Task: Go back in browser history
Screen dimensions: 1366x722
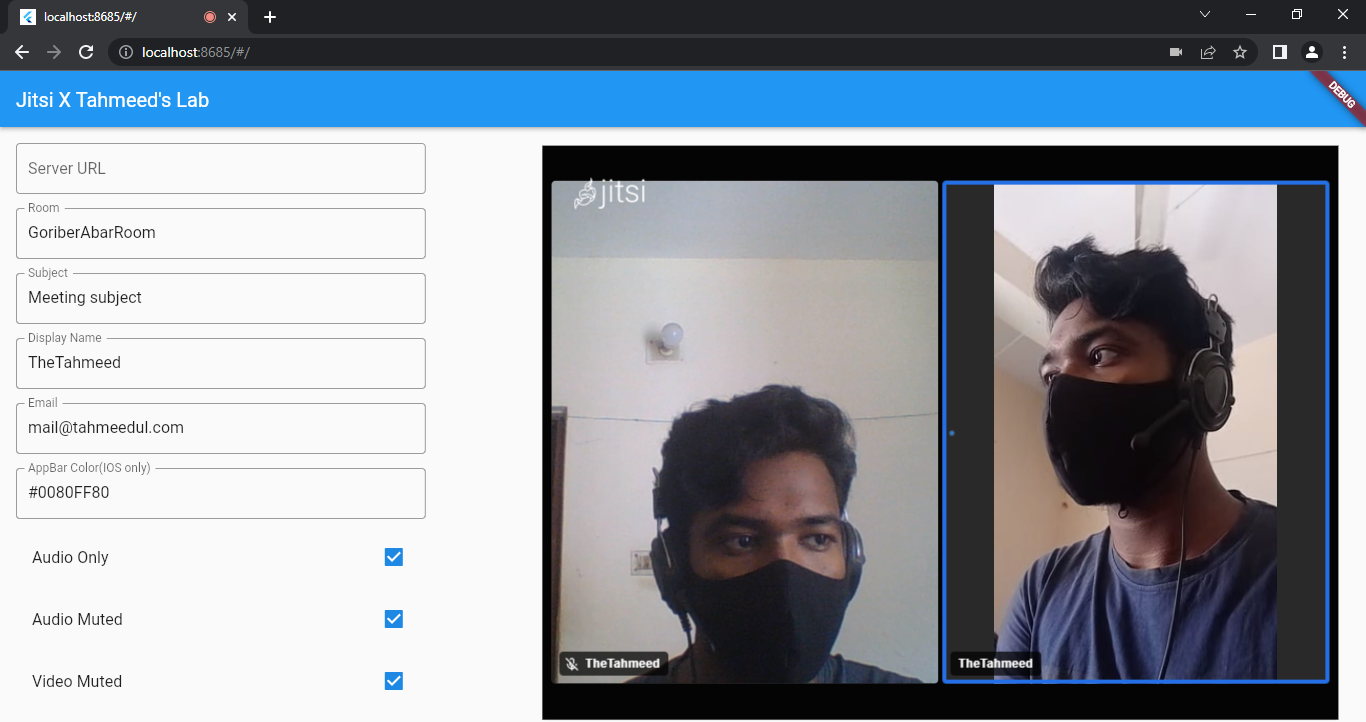Action: coord(22,52)
